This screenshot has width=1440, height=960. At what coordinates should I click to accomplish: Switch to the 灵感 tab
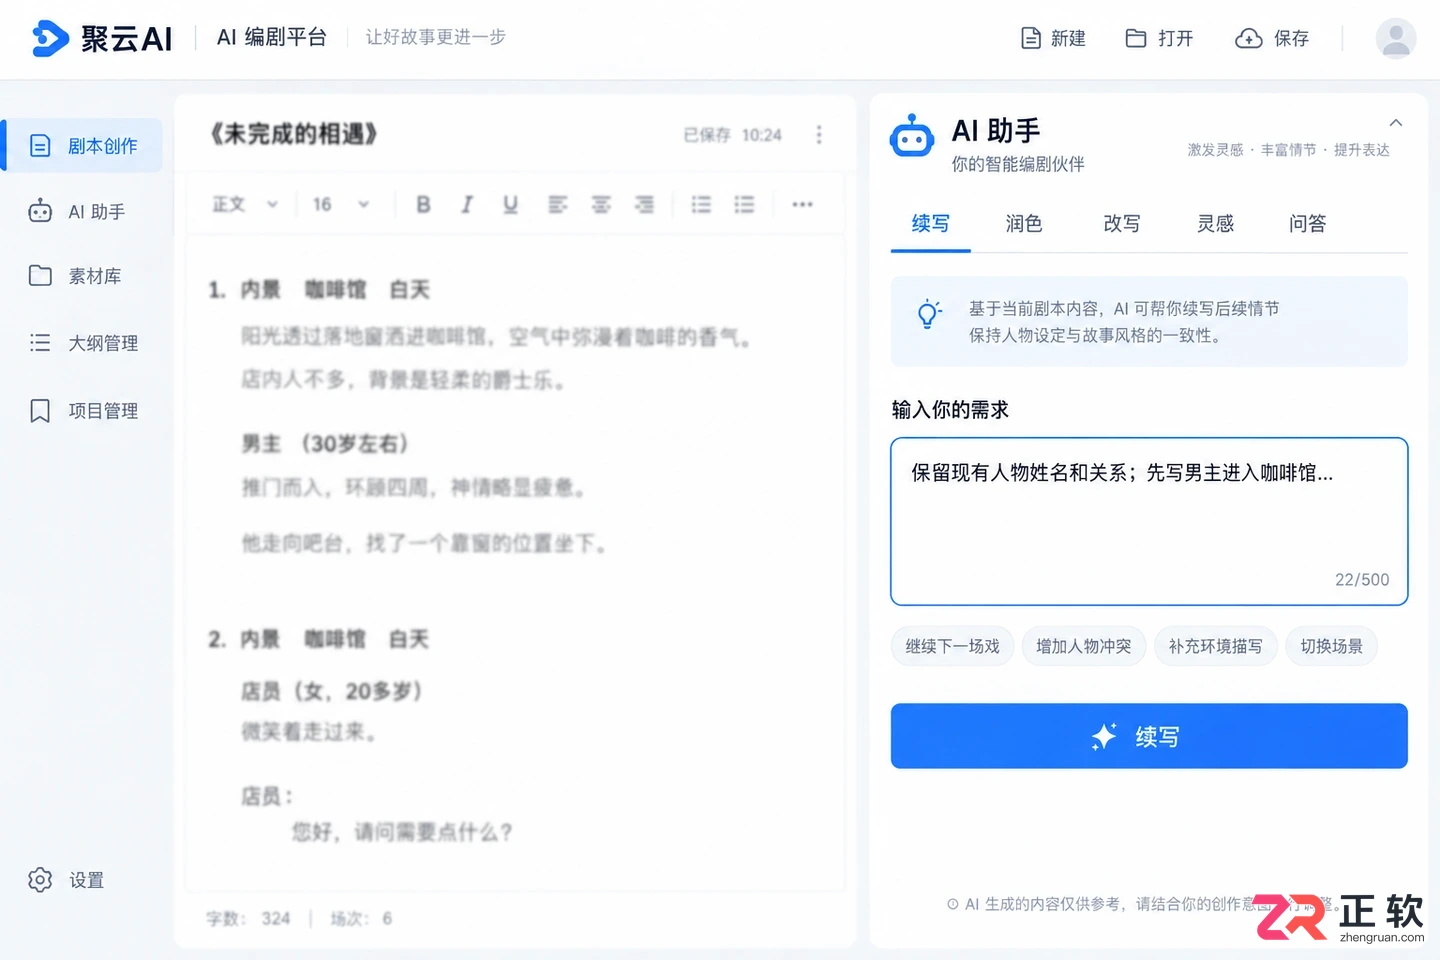[x=1216, y=224]
